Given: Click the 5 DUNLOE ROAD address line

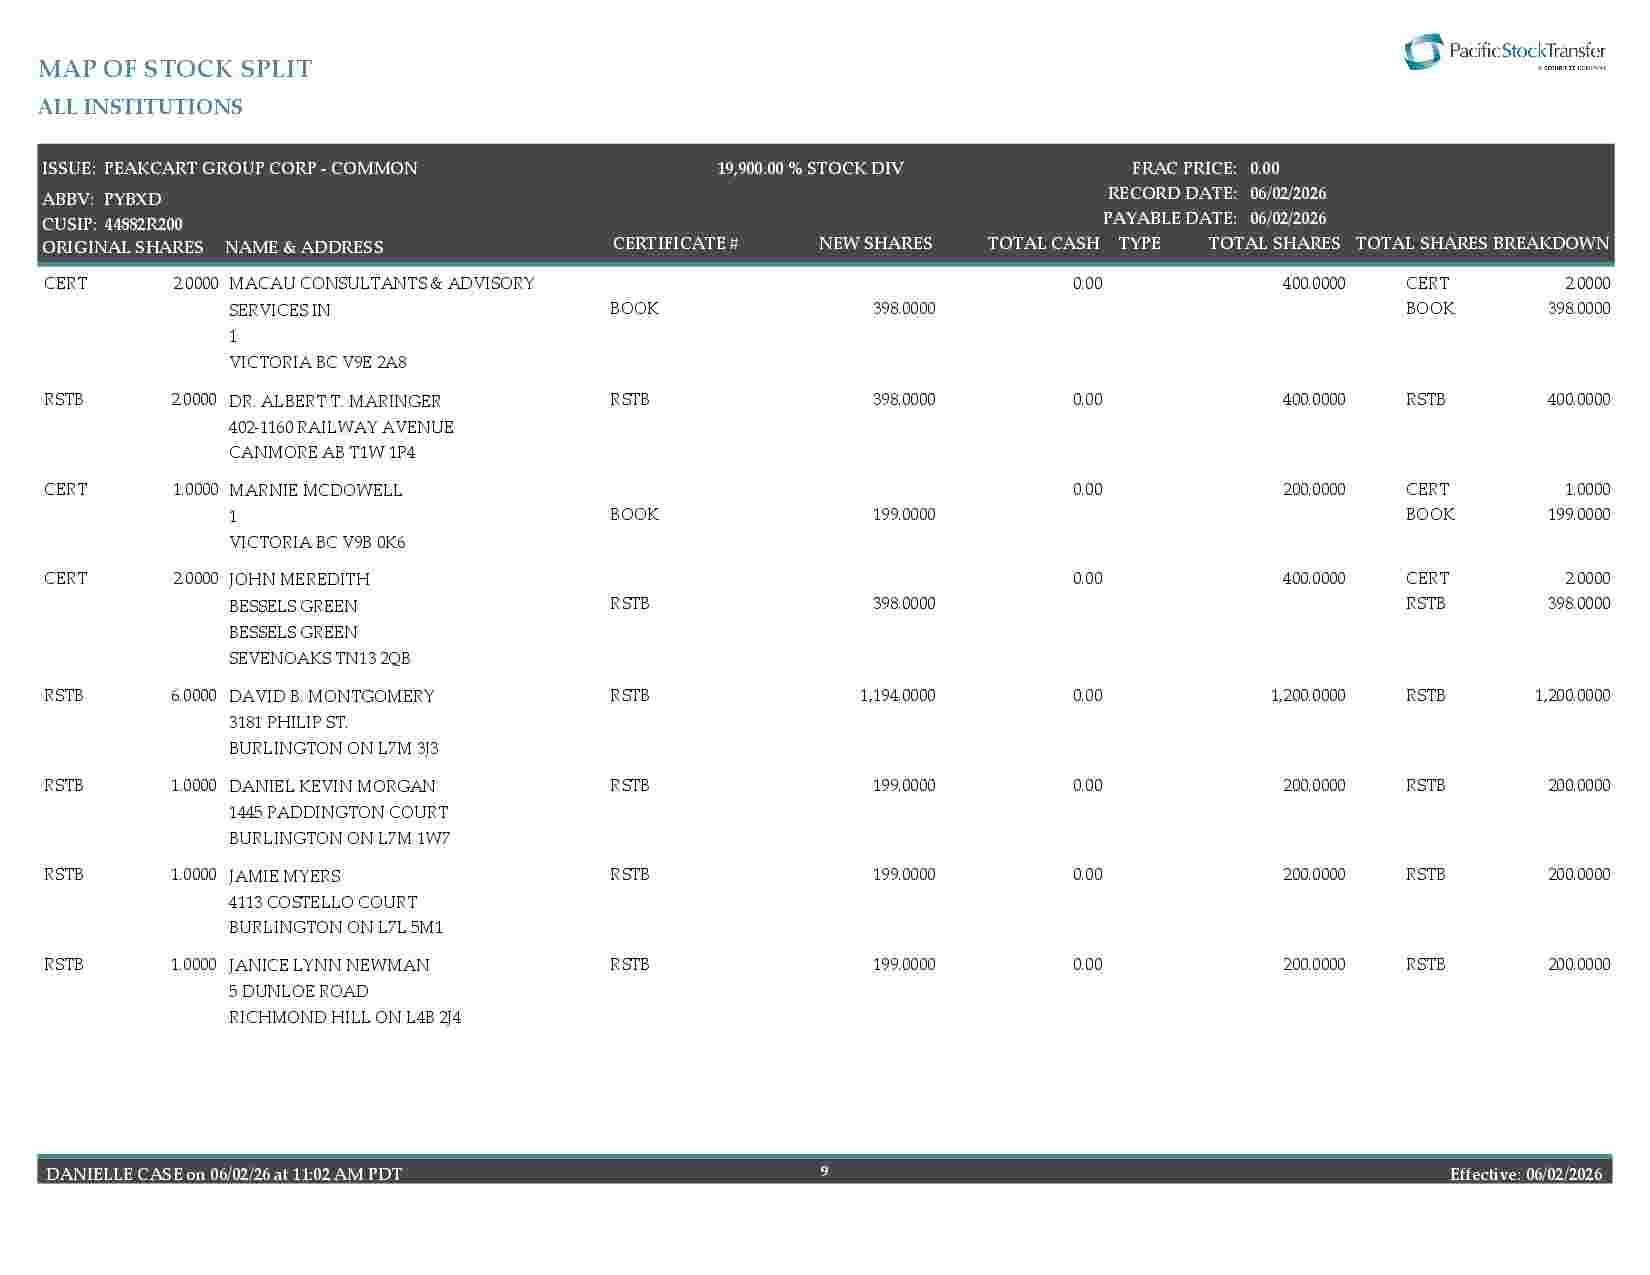Looking at the screenshot, I should click(x=299, y=991).
